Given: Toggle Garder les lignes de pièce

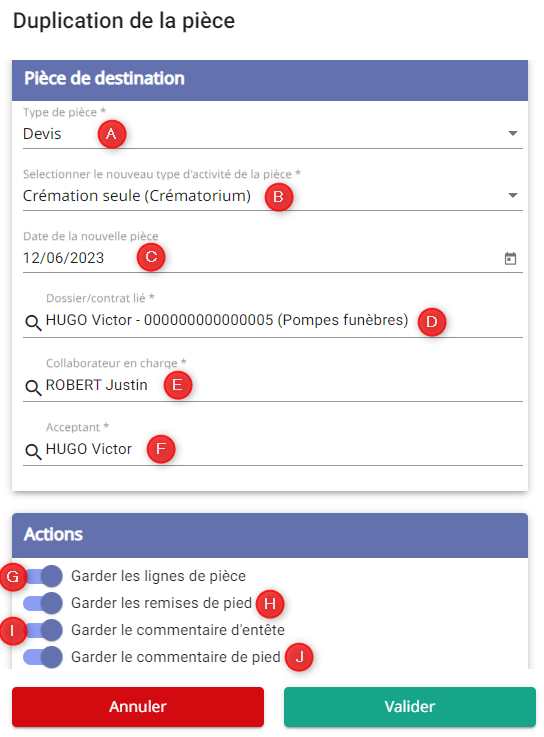Looking at the screenshot, I should [x=43, y=576].
